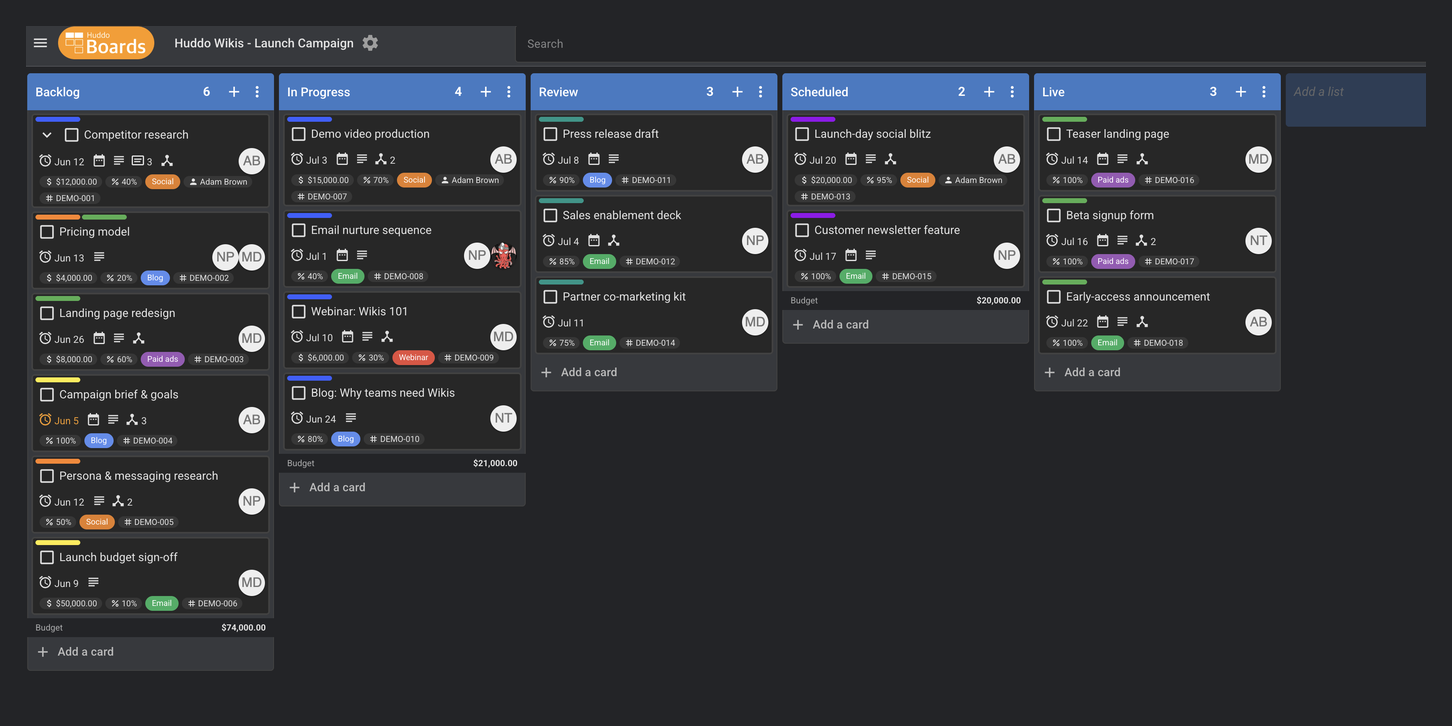The width and height of the screenshot is (1452, 726).
Task: Click calendar icon on Demo video production card
Action: click(342, 160)
